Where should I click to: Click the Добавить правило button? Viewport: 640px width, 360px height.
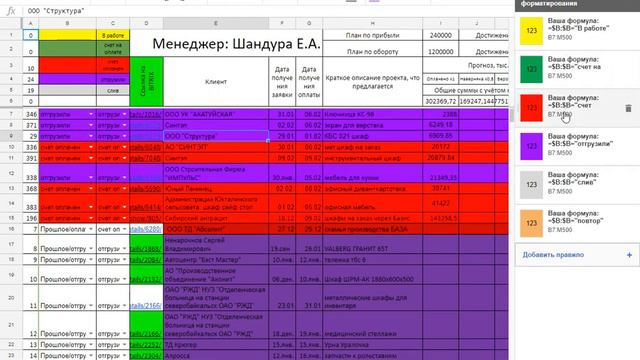click(x=577, y=255)
